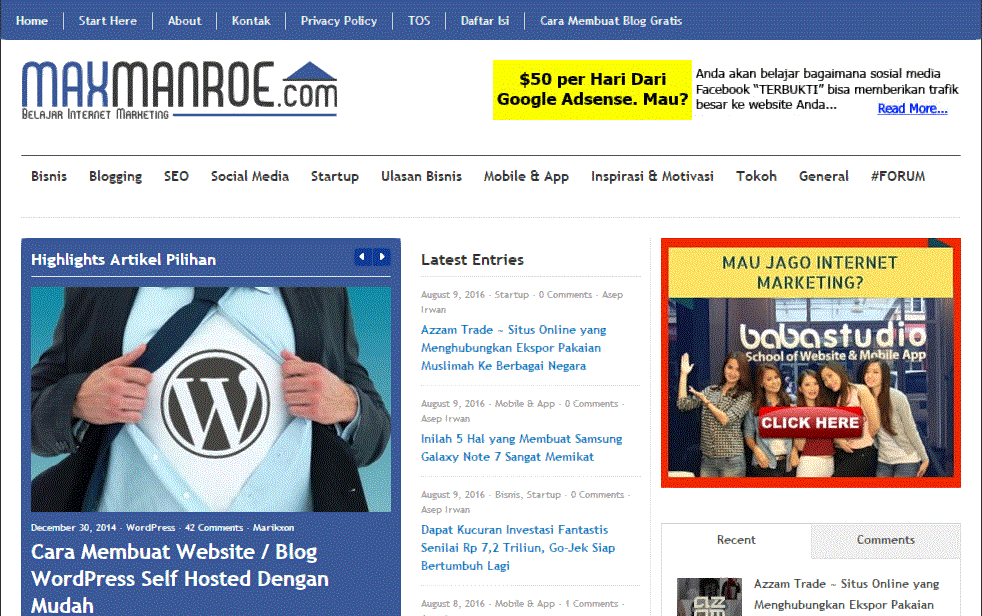This screenshot has width=982, height=616.
Task: Open the Mobile & App category
Action: pos(526,177)
